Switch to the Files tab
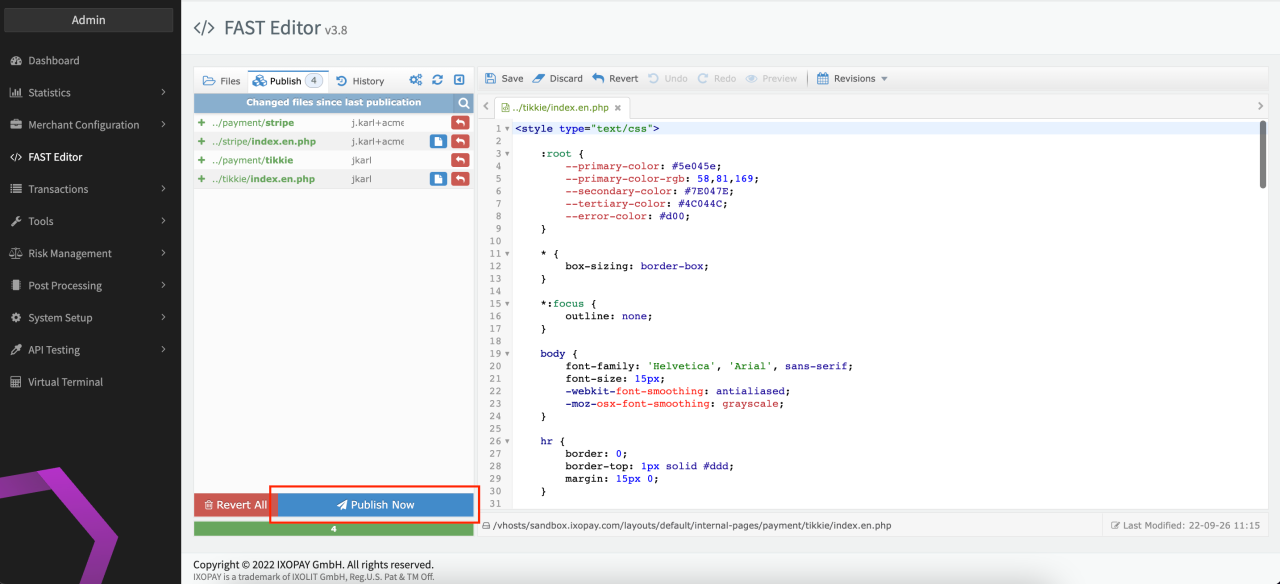The width and height of the screenshot is (1280, 584). coord(222,81)
